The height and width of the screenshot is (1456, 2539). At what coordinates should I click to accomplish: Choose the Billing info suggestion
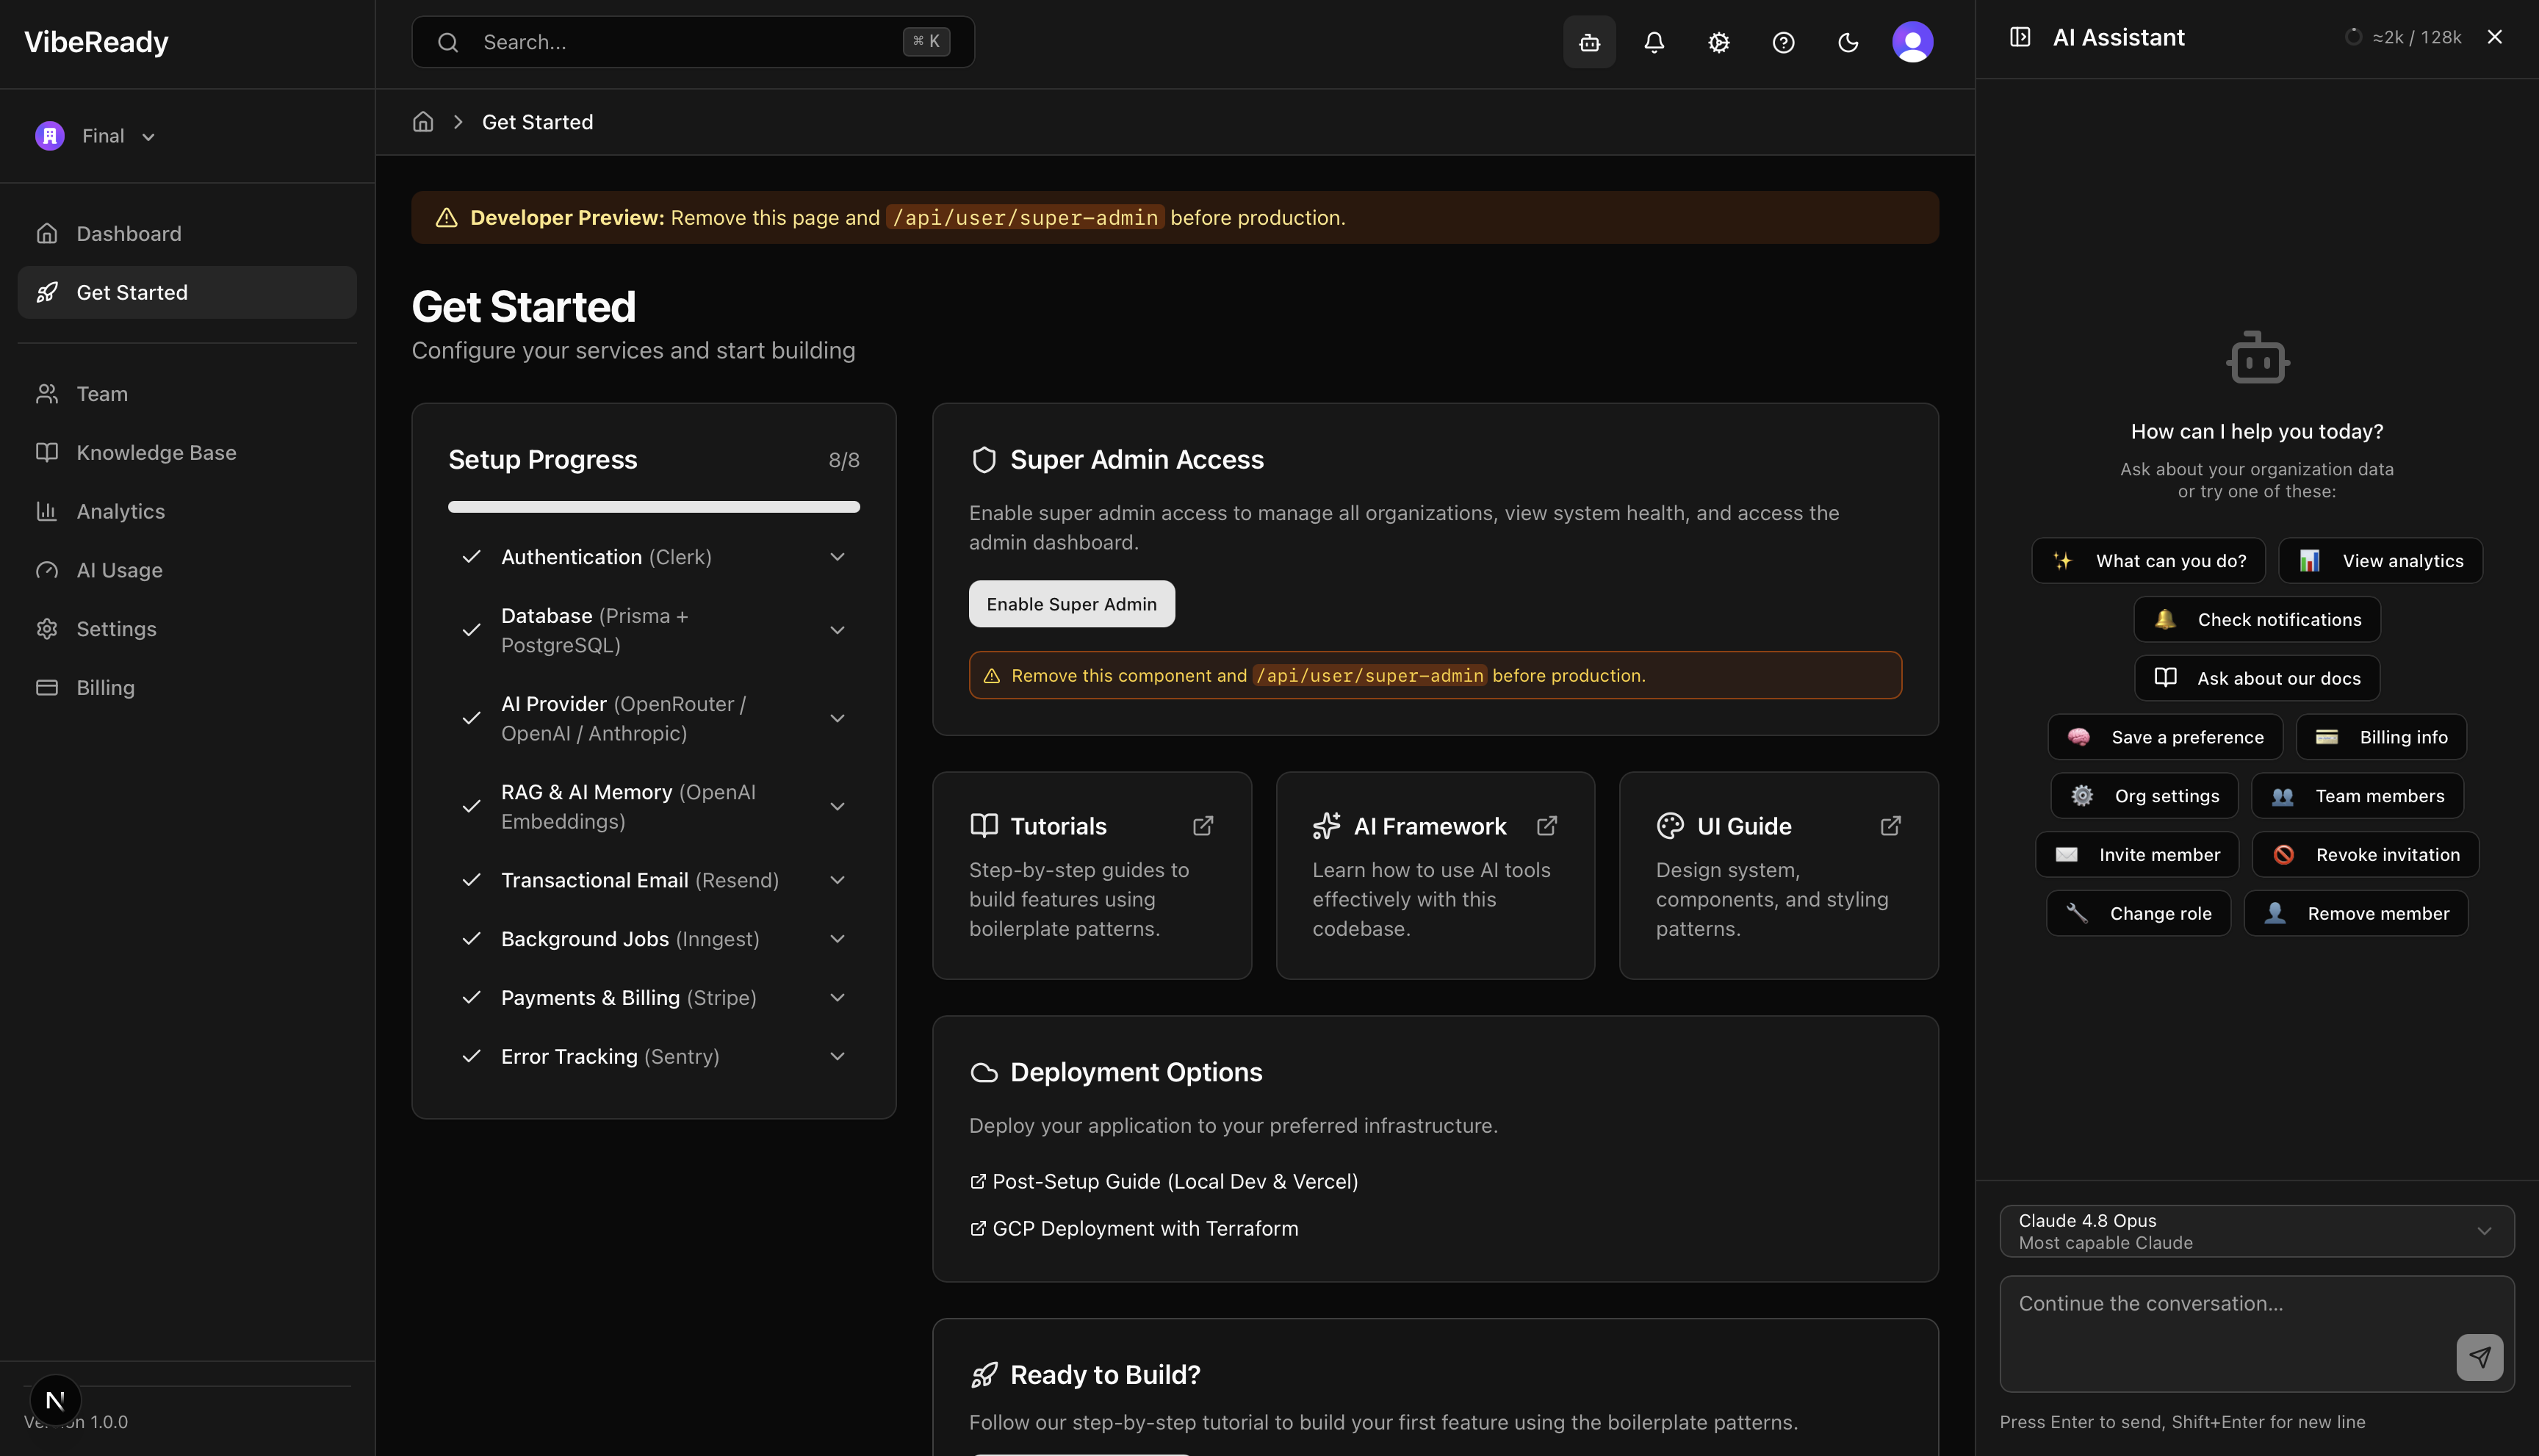(2381, 737)
